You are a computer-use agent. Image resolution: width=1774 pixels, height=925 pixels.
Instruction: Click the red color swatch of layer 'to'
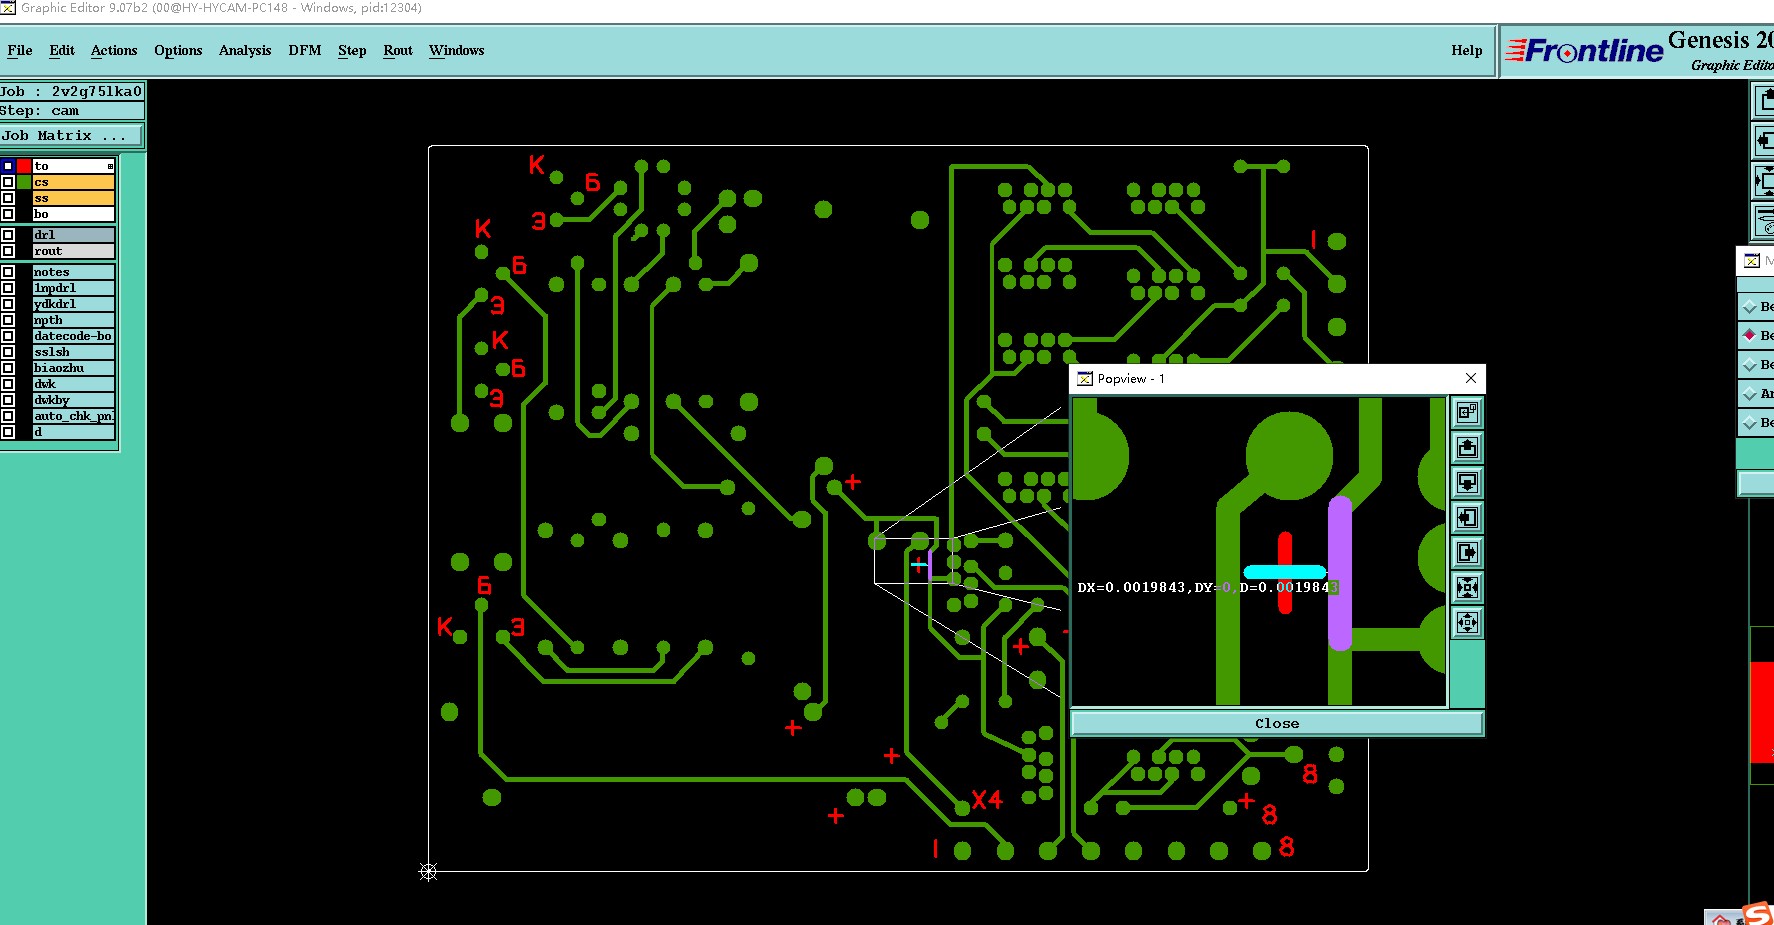coord(24,166)
